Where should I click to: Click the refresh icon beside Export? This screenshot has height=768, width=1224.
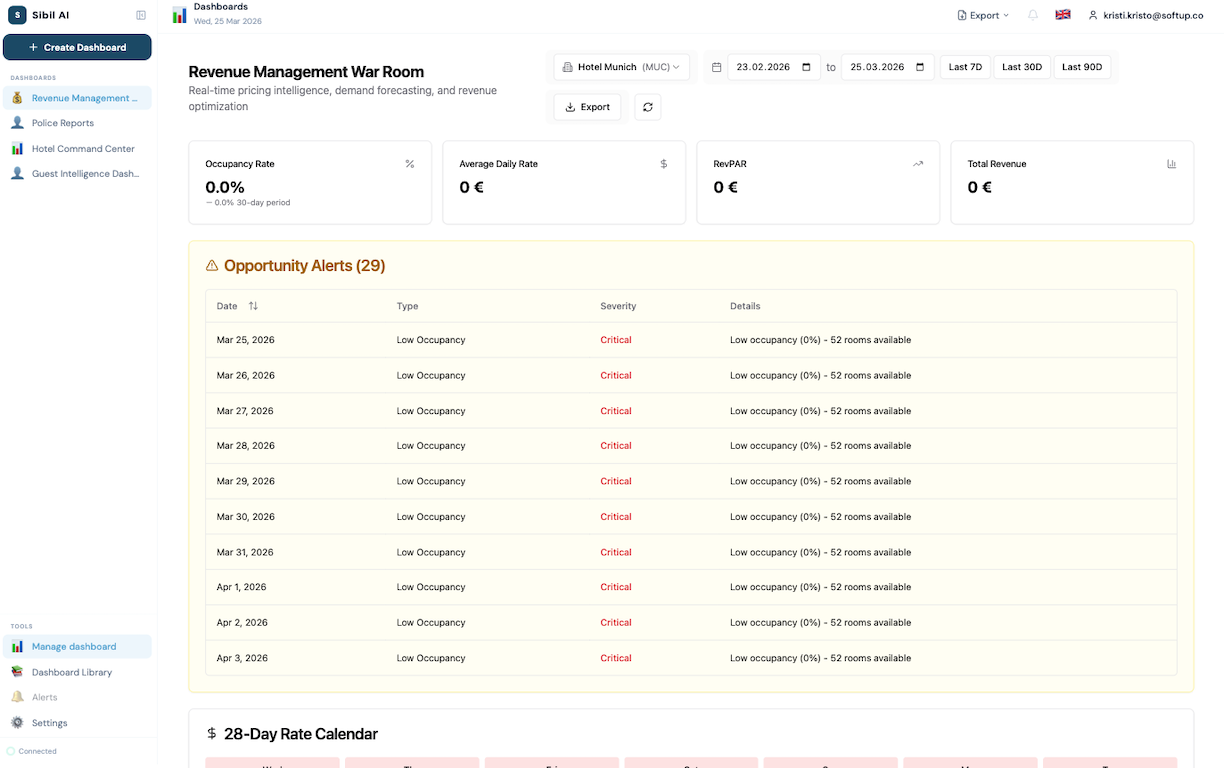pos(647,106)
